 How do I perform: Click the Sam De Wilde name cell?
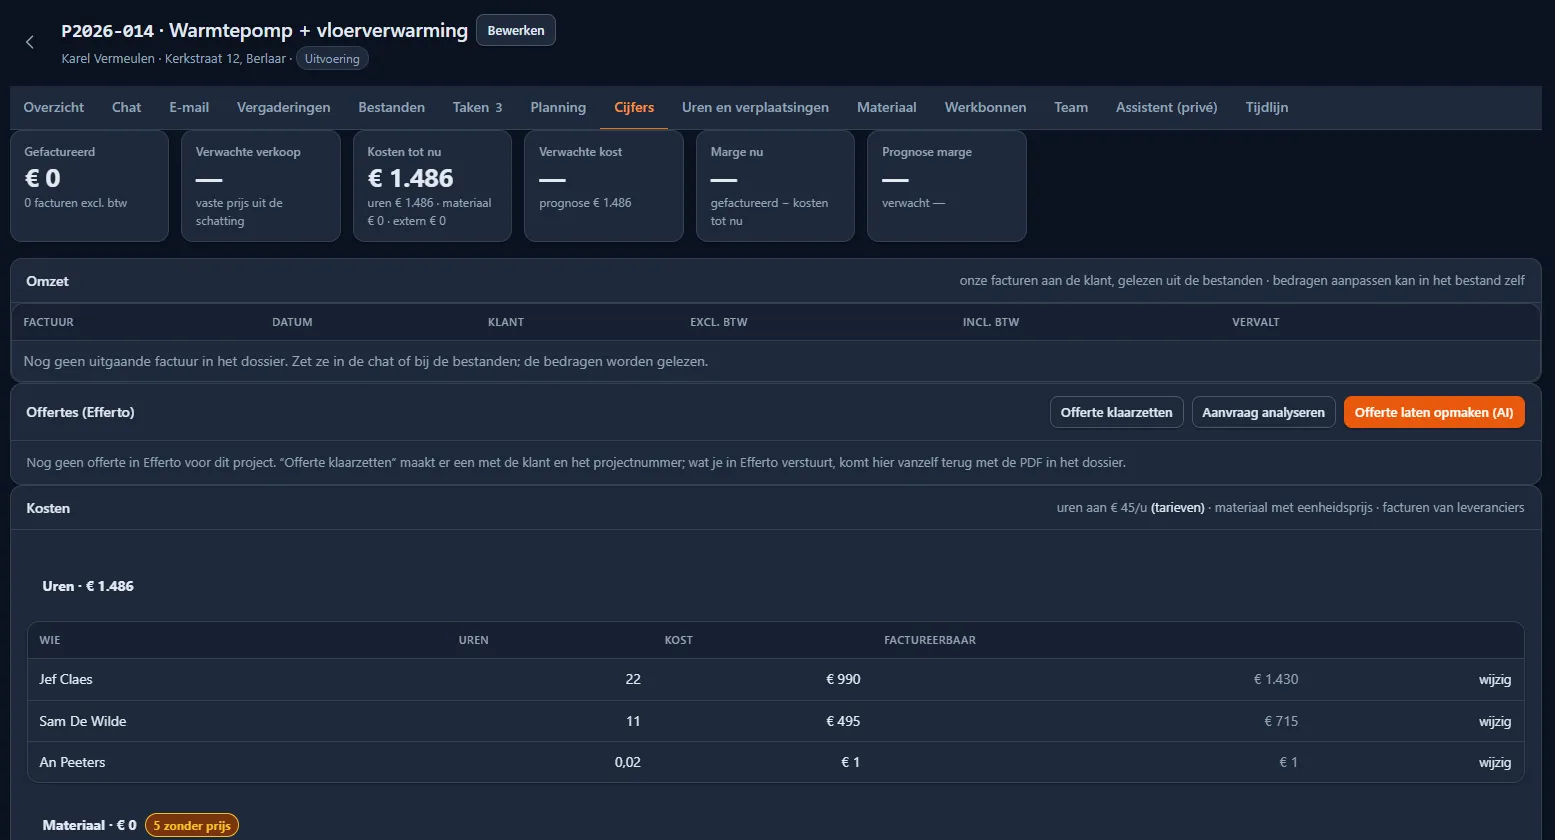(x=83, y=721)
